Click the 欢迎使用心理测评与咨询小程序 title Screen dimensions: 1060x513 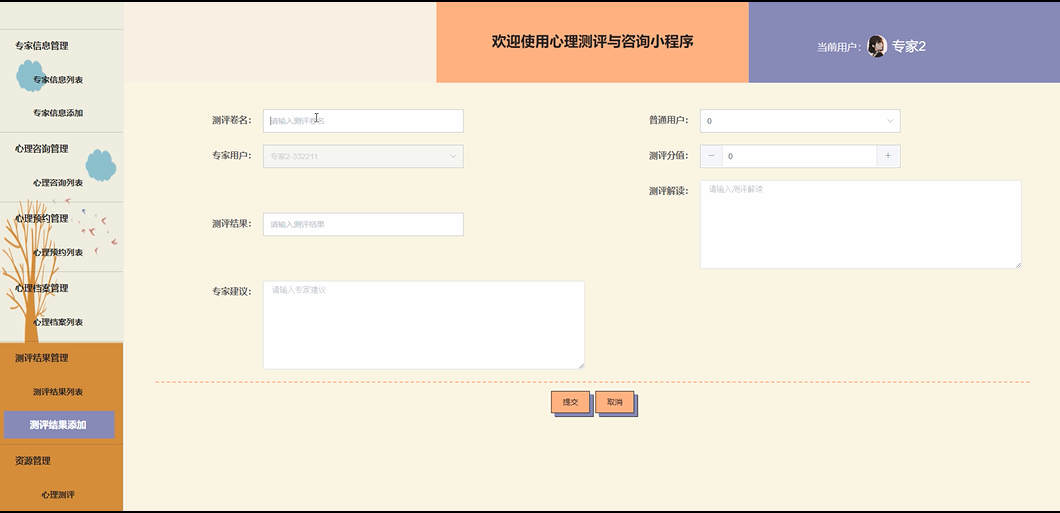tap(592, 41)
